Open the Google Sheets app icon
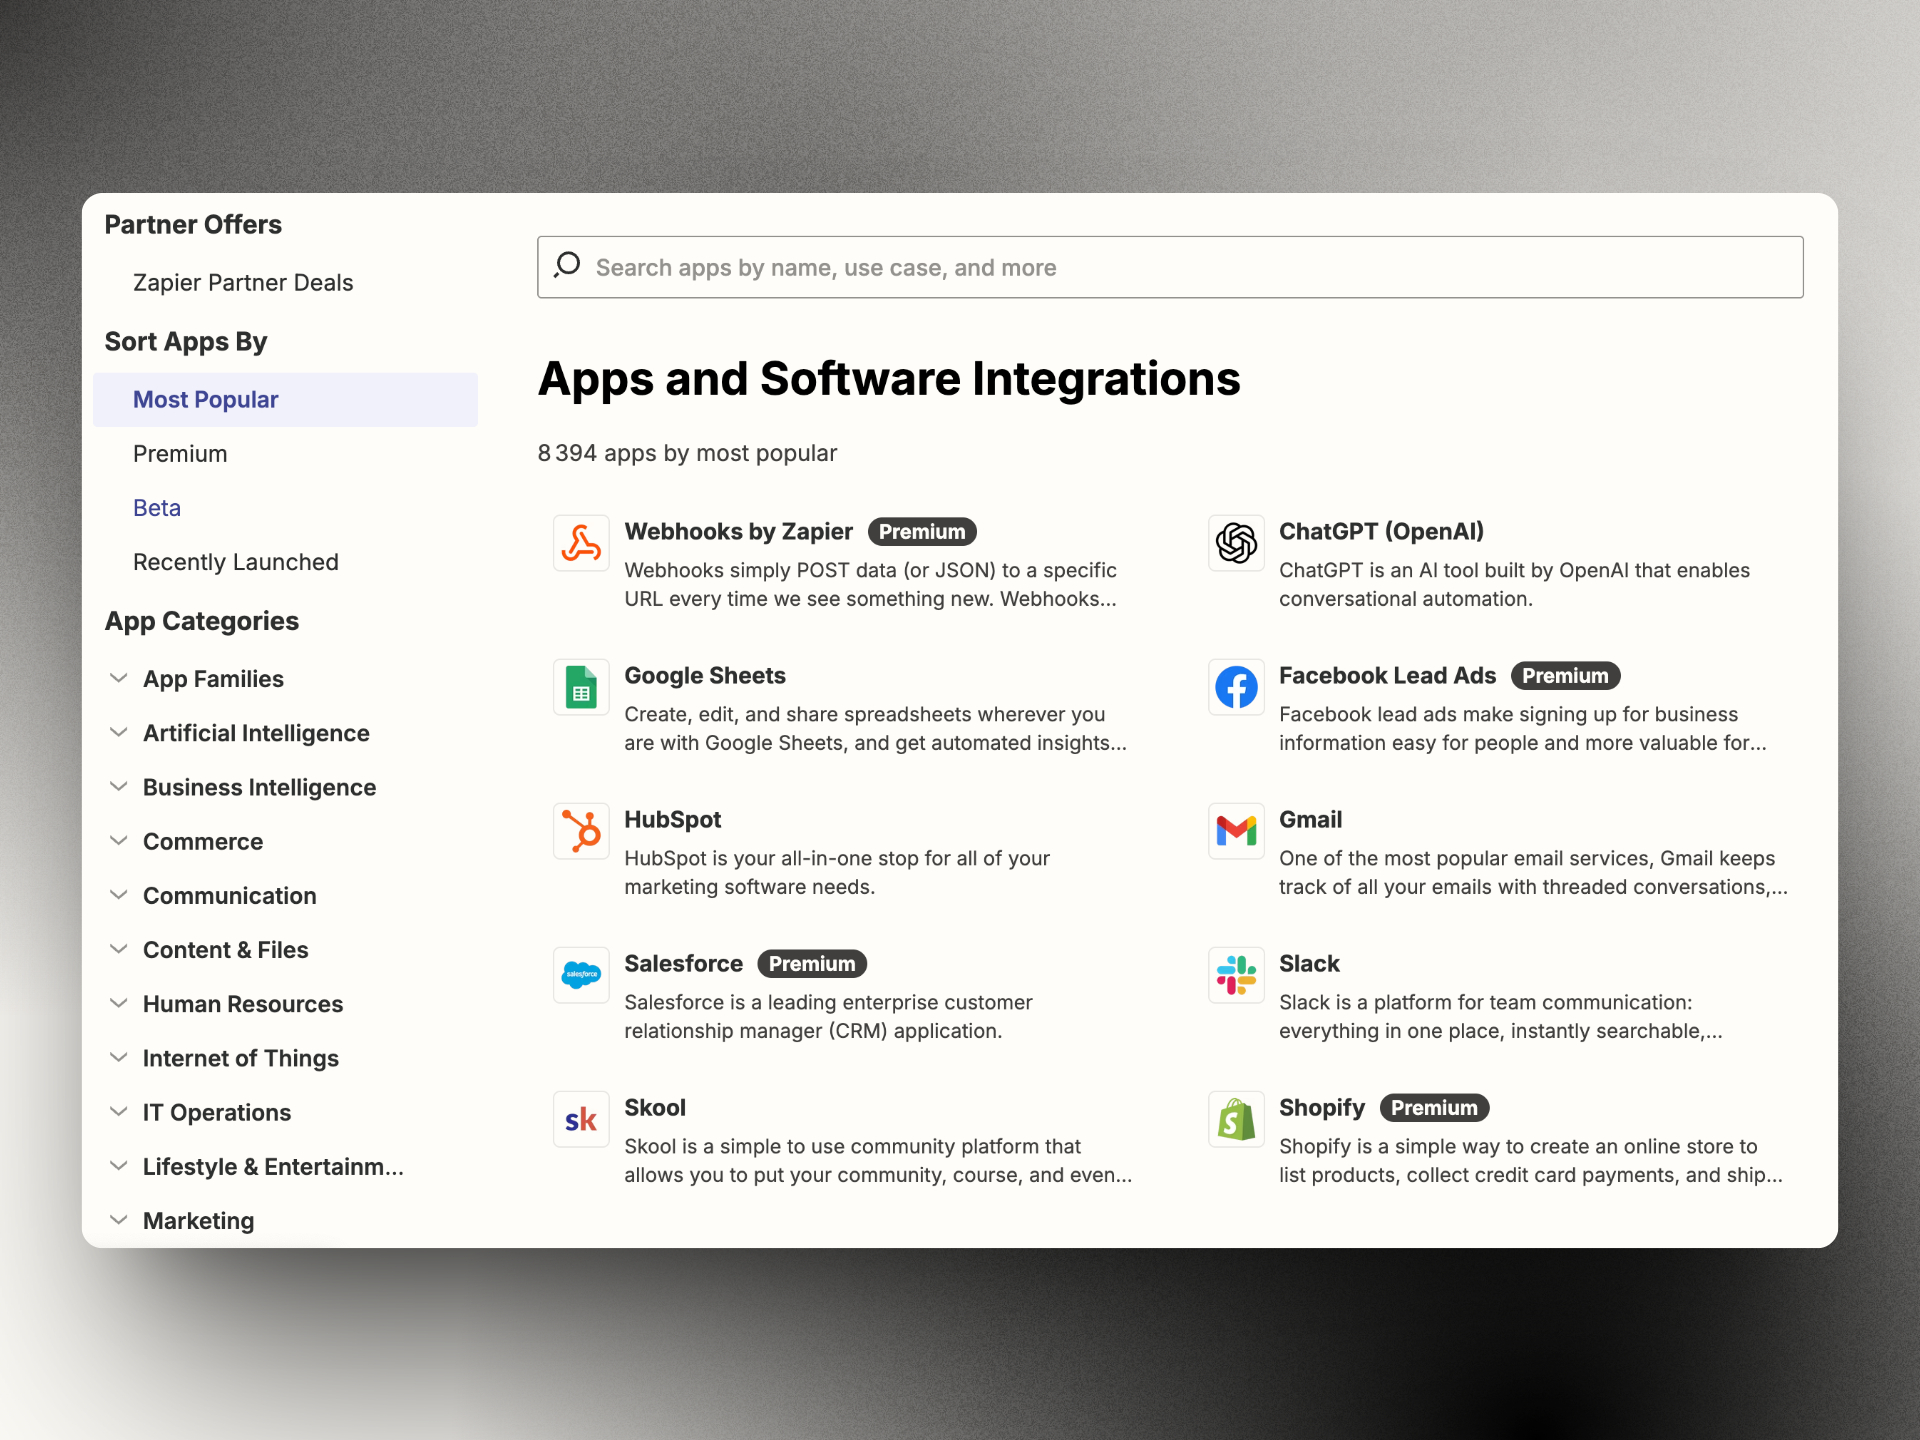 [x=581, y=687]
